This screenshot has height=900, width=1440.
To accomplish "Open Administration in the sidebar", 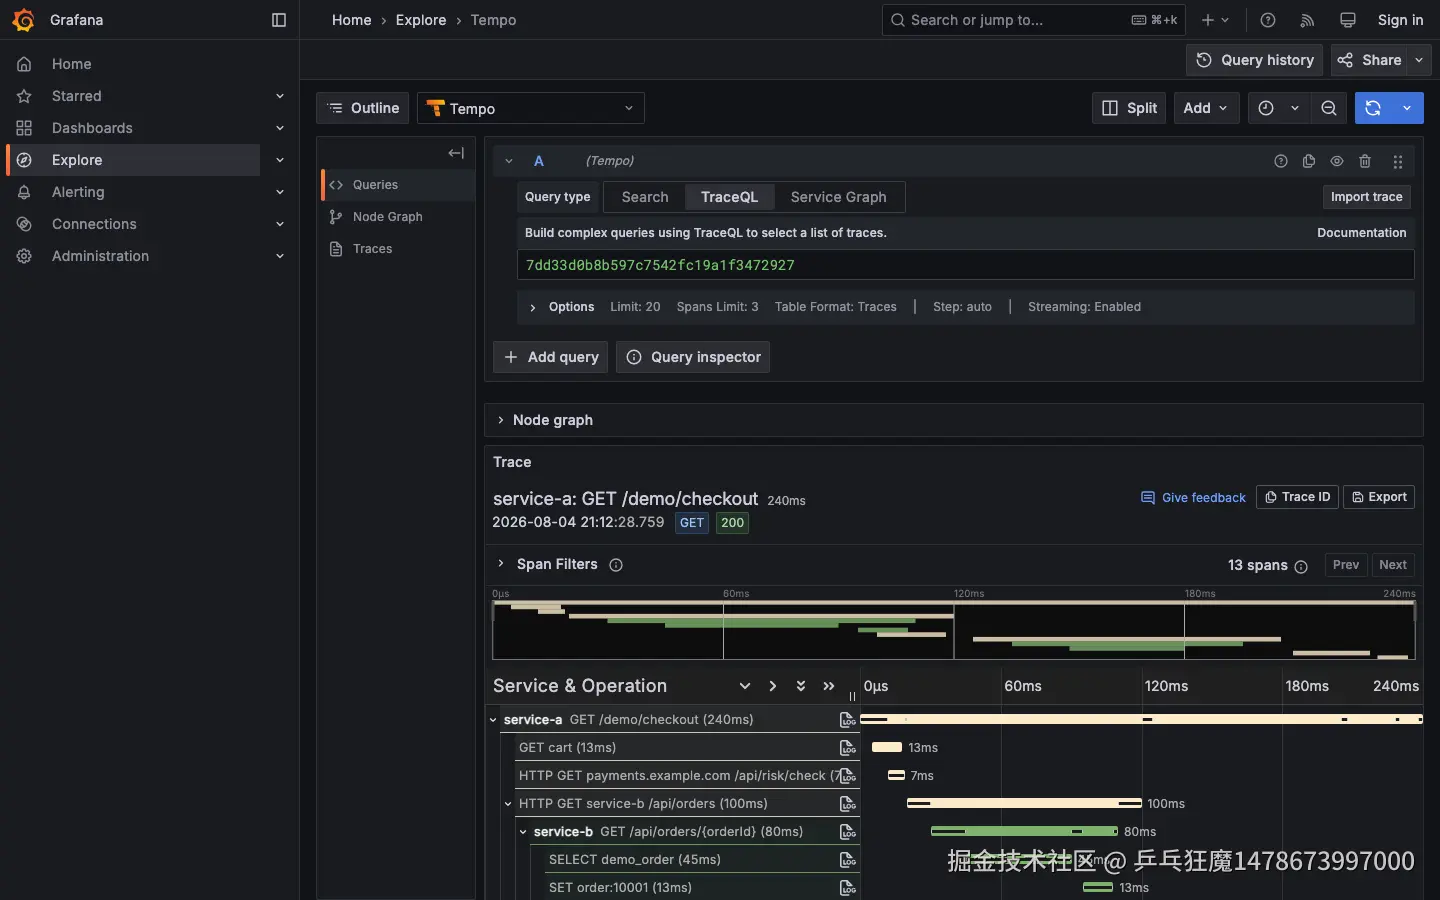I will click(100, 256).
